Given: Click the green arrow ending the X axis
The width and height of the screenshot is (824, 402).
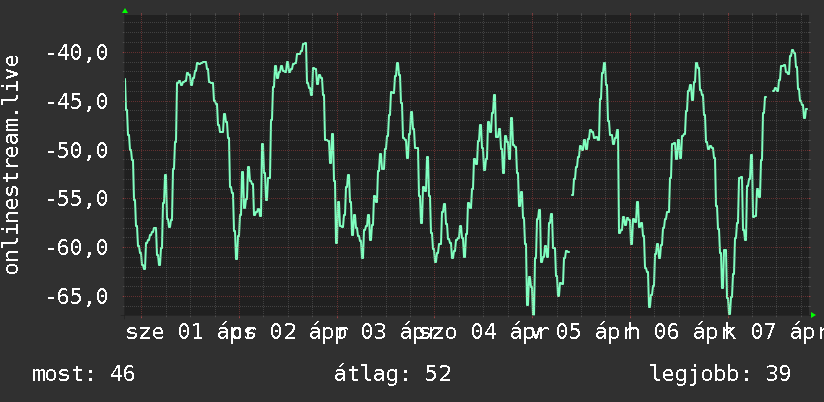Looking at the screenshot, I should [813, 315].
